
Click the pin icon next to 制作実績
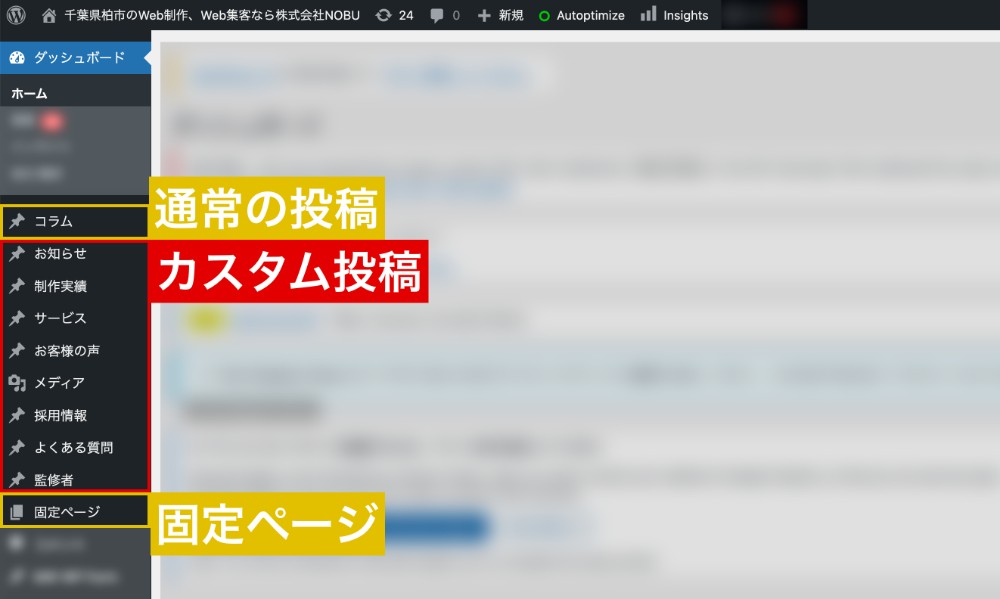click(x=17, y=286)
